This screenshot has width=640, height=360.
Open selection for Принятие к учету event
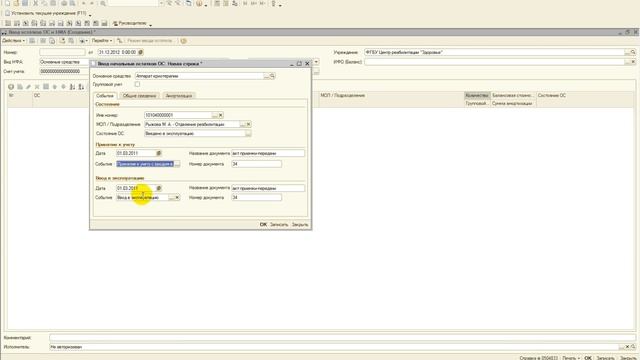[177, 164]
